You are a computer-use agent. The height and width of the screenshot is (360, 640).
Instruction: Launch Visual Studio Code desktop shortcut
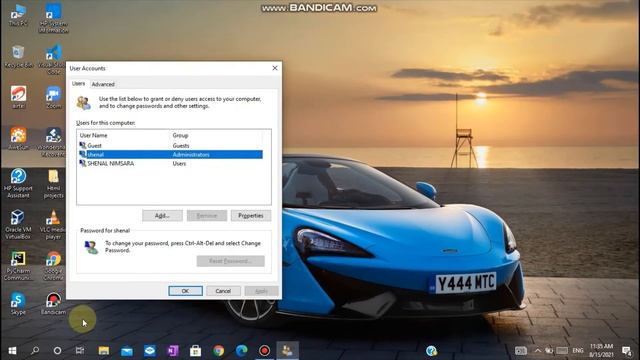pyautogui.click(x=53, y=60)
